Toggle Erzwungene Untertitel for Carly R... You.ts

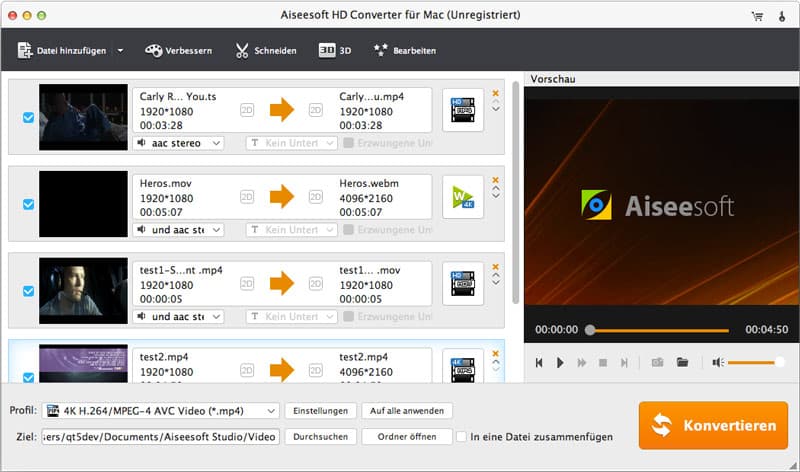click(x=348, y=143)
